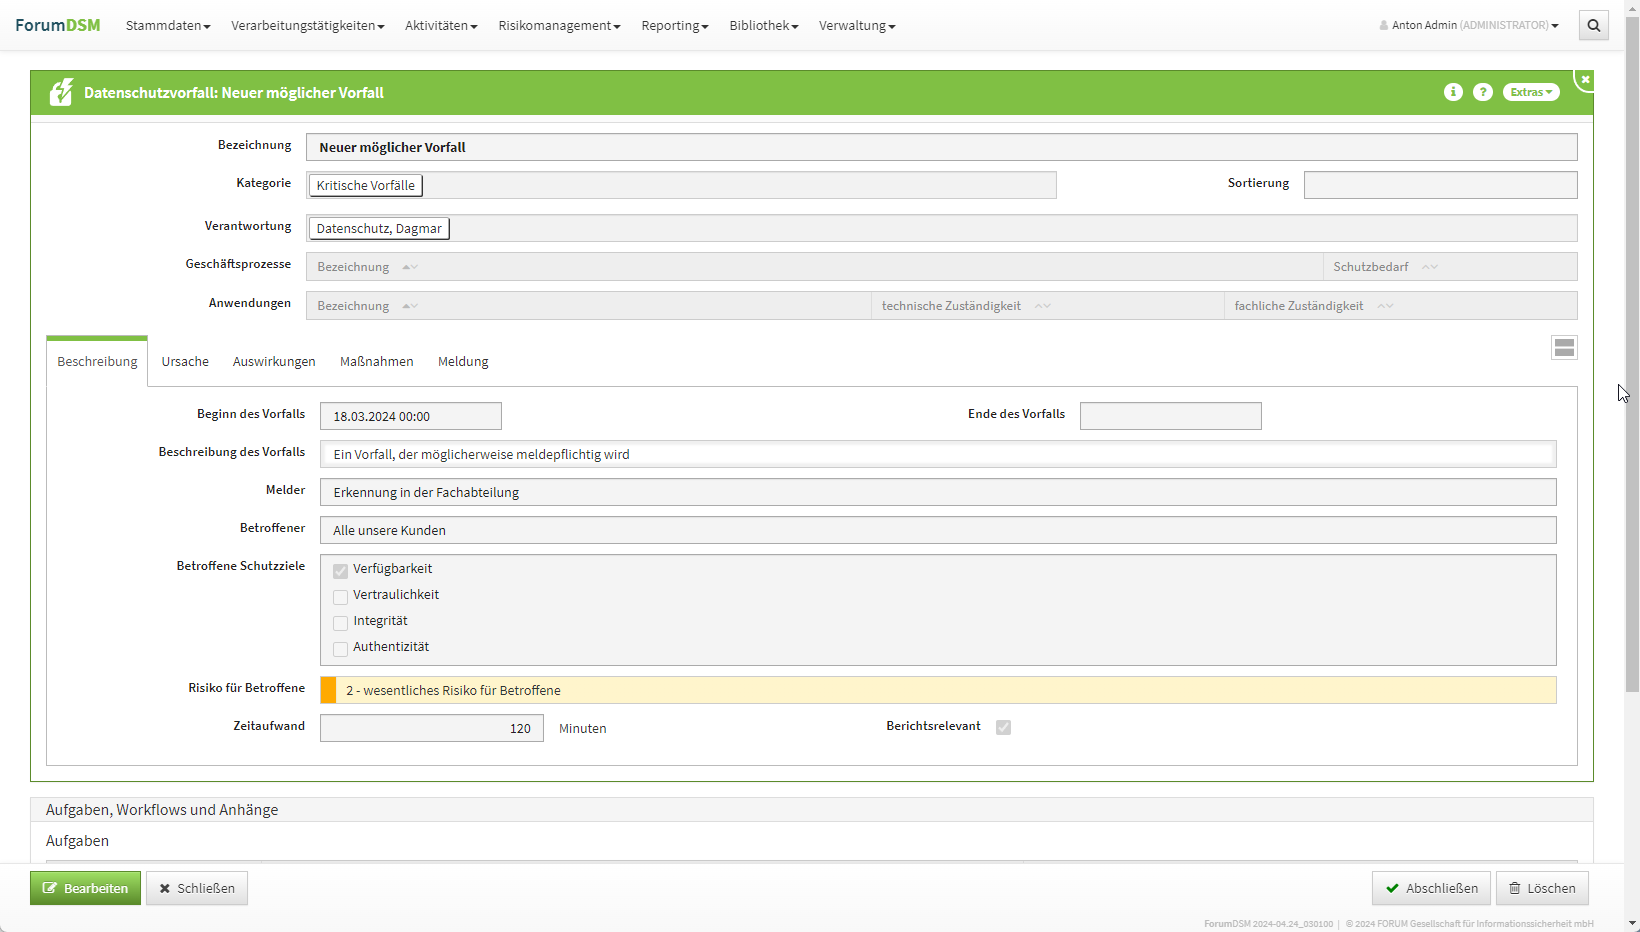Viewport: 1640px width, 932px height.
Task: Click the orange risk level color indicator
Action: click(328, 690)
